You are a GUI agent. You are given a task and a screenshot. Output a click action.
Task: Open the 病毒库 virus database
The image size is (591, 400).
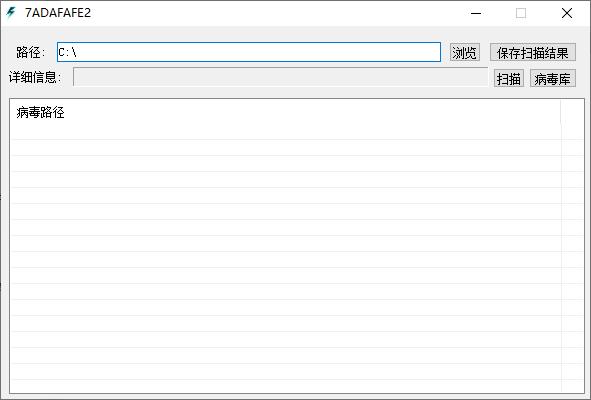(x=553, y=78)
